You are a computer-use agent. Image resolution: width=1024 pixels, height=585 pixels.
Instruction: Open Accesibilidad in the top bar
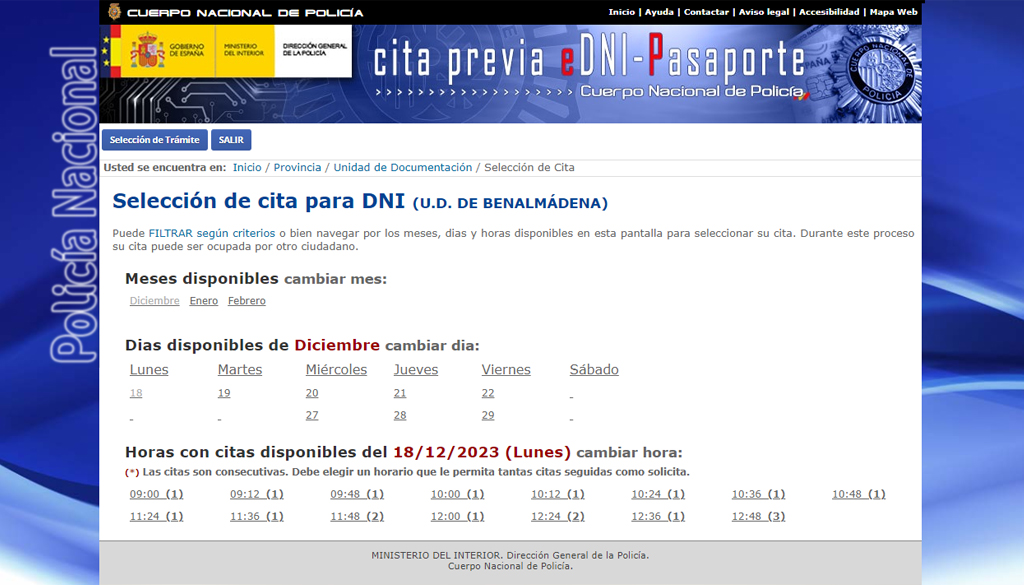coord(829,12)
